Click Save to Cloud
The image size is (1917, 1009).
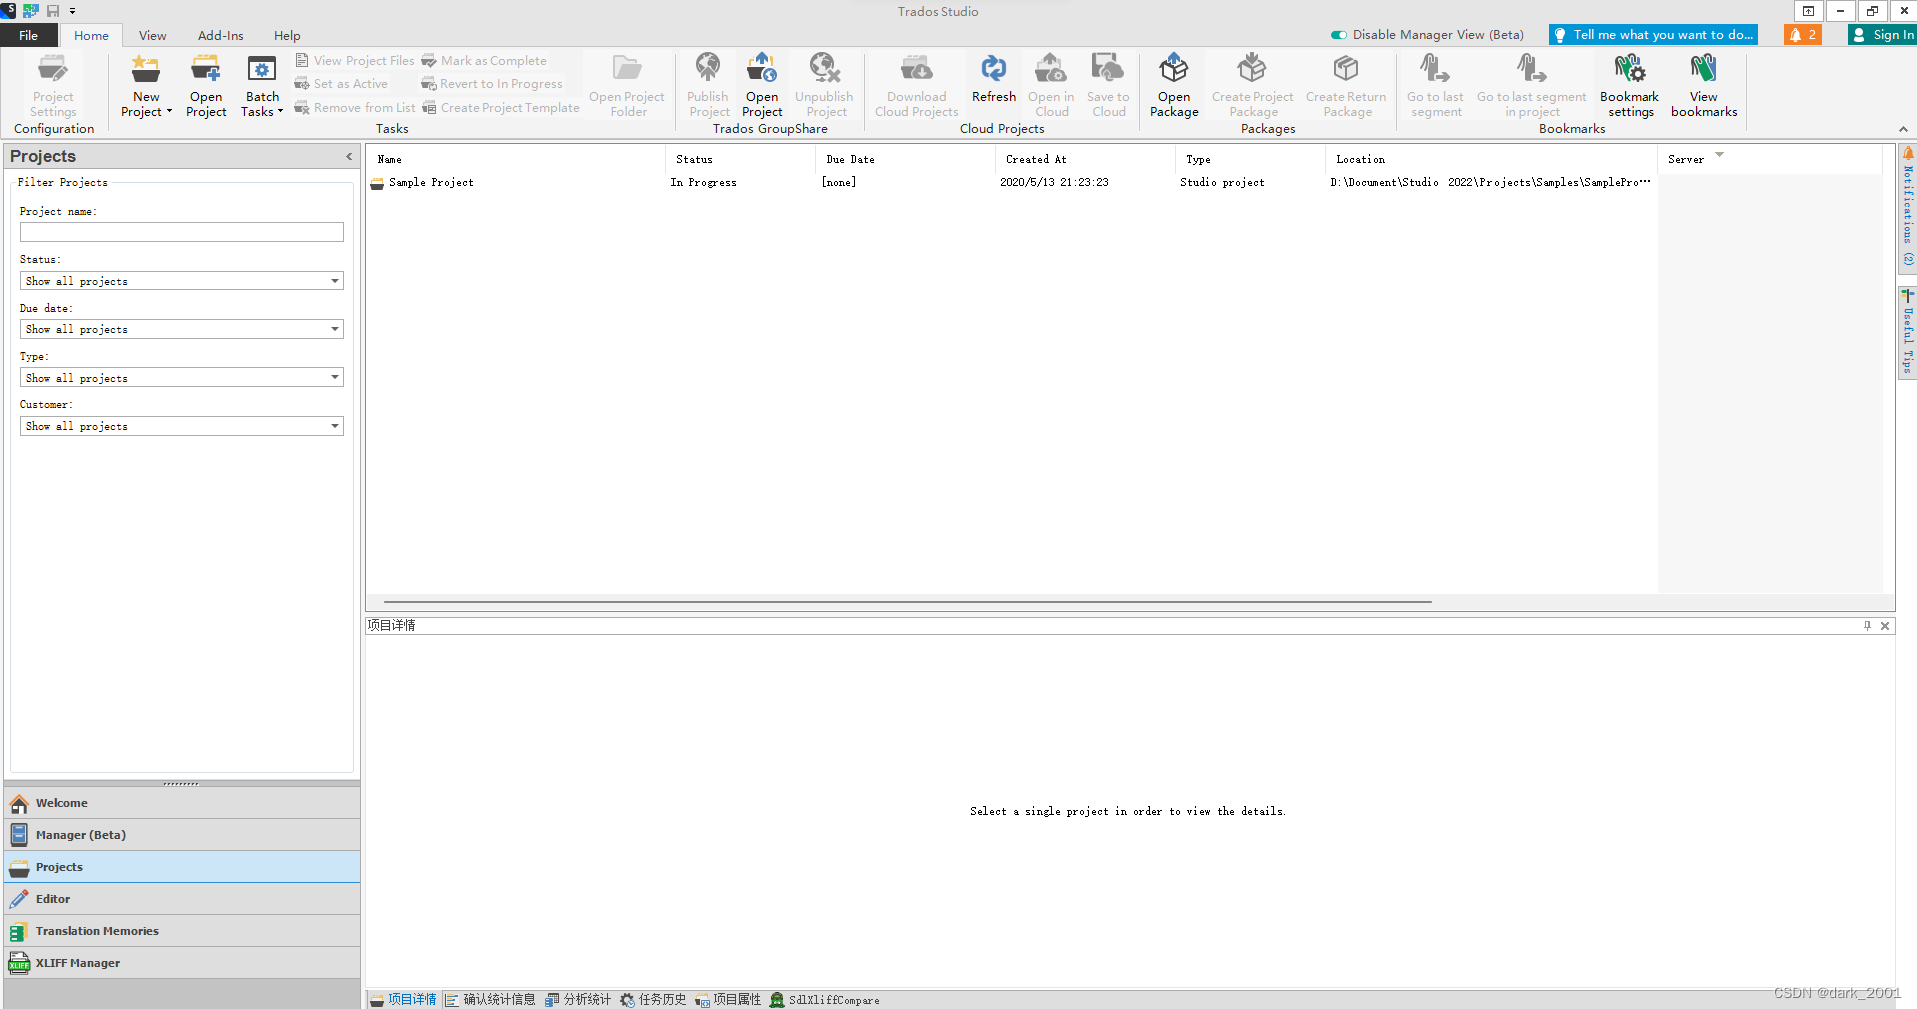click(1108, 86)
